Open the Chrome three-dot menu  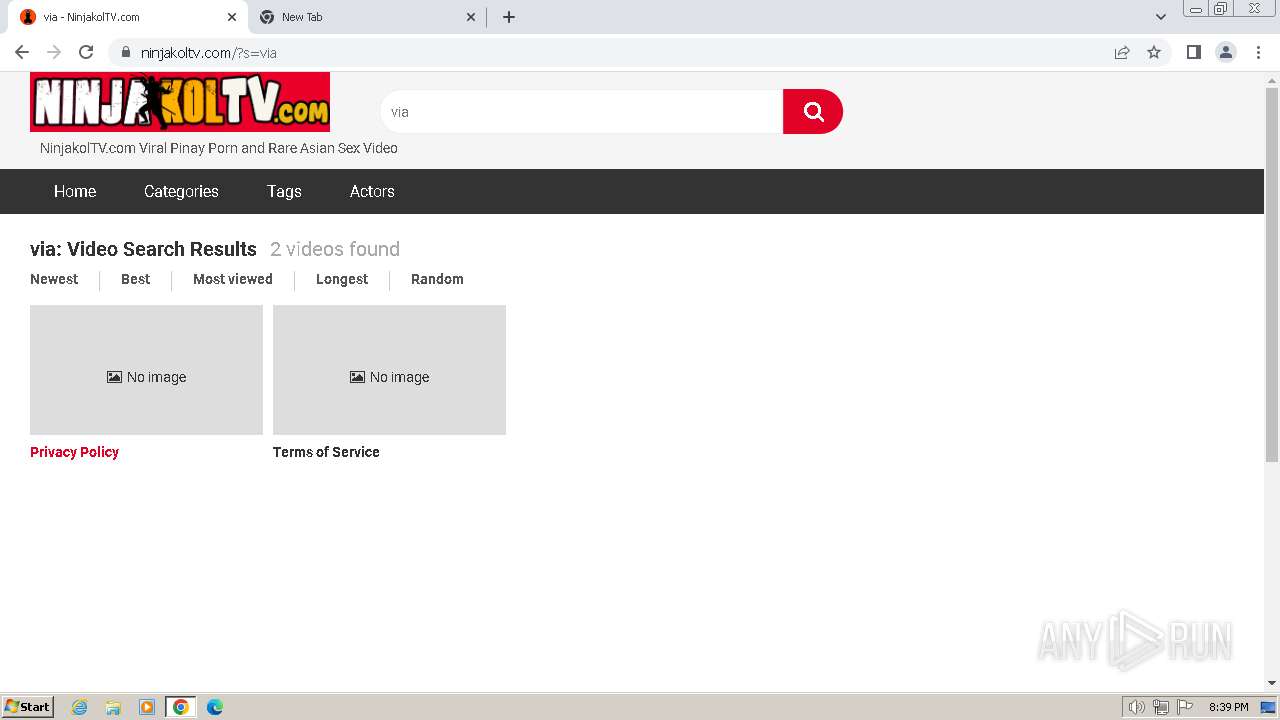coord(1258,52)
